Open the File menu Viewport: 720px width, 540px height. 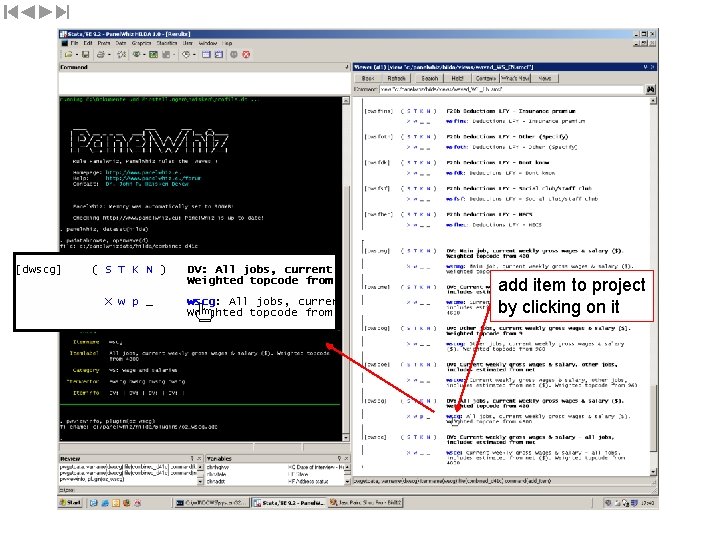click(x=74, y=43)
